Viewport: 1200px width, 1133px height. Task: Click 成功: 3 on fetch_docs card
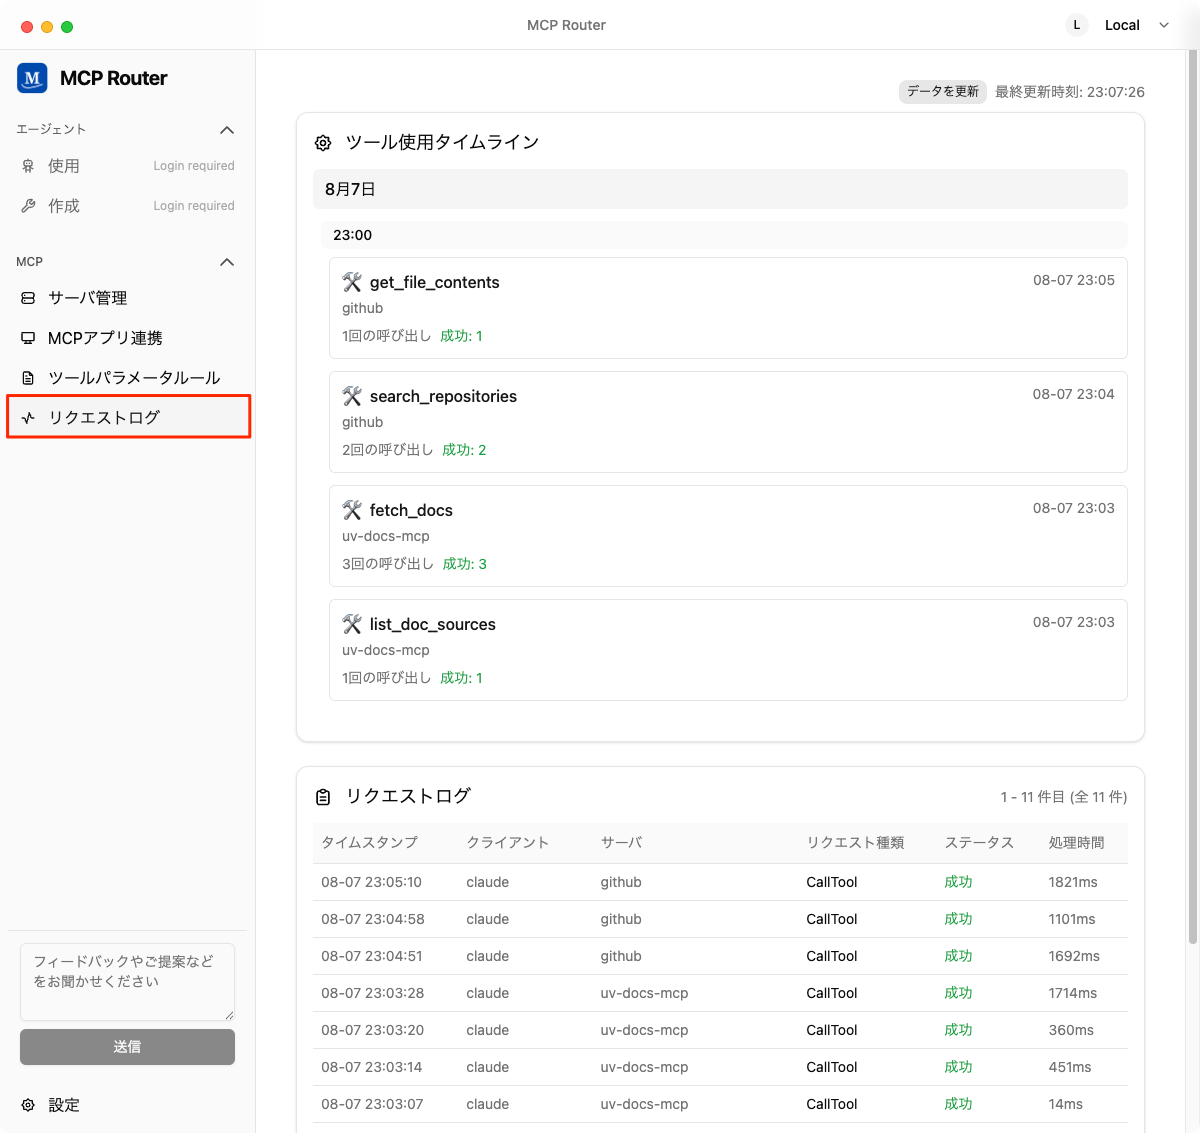(x=464, y=564)
